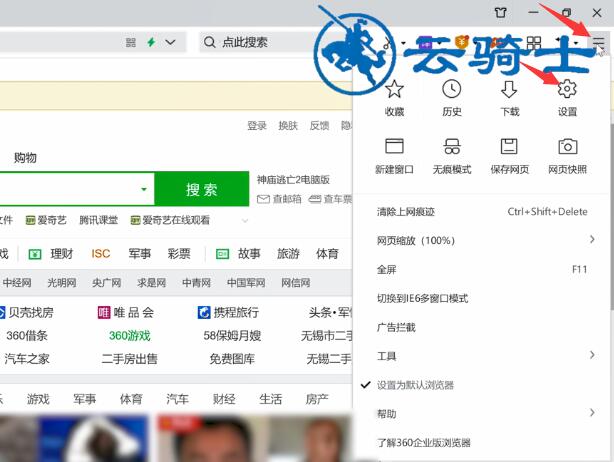Open the address bar dropdown chevron
Screen dimensions: 614x462
tap(170, 42)
